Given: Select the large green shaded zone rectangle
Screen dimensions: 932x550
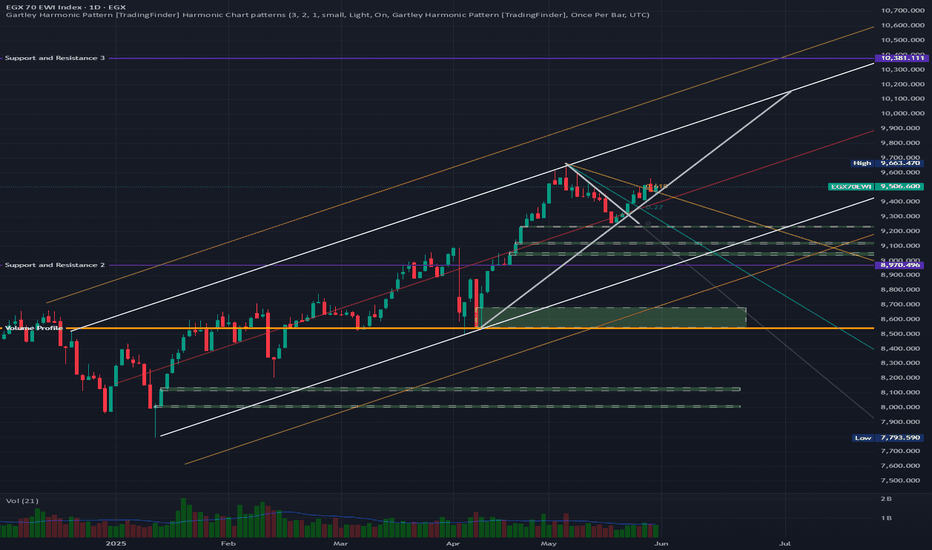Looking at the screenshot, I should point(612,318).
